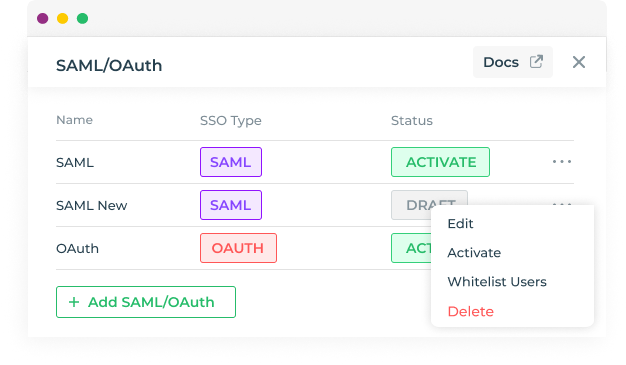Open the Docs button
Image resolution: width=626 pixels, height=365 pixels.
coord(513,62)
